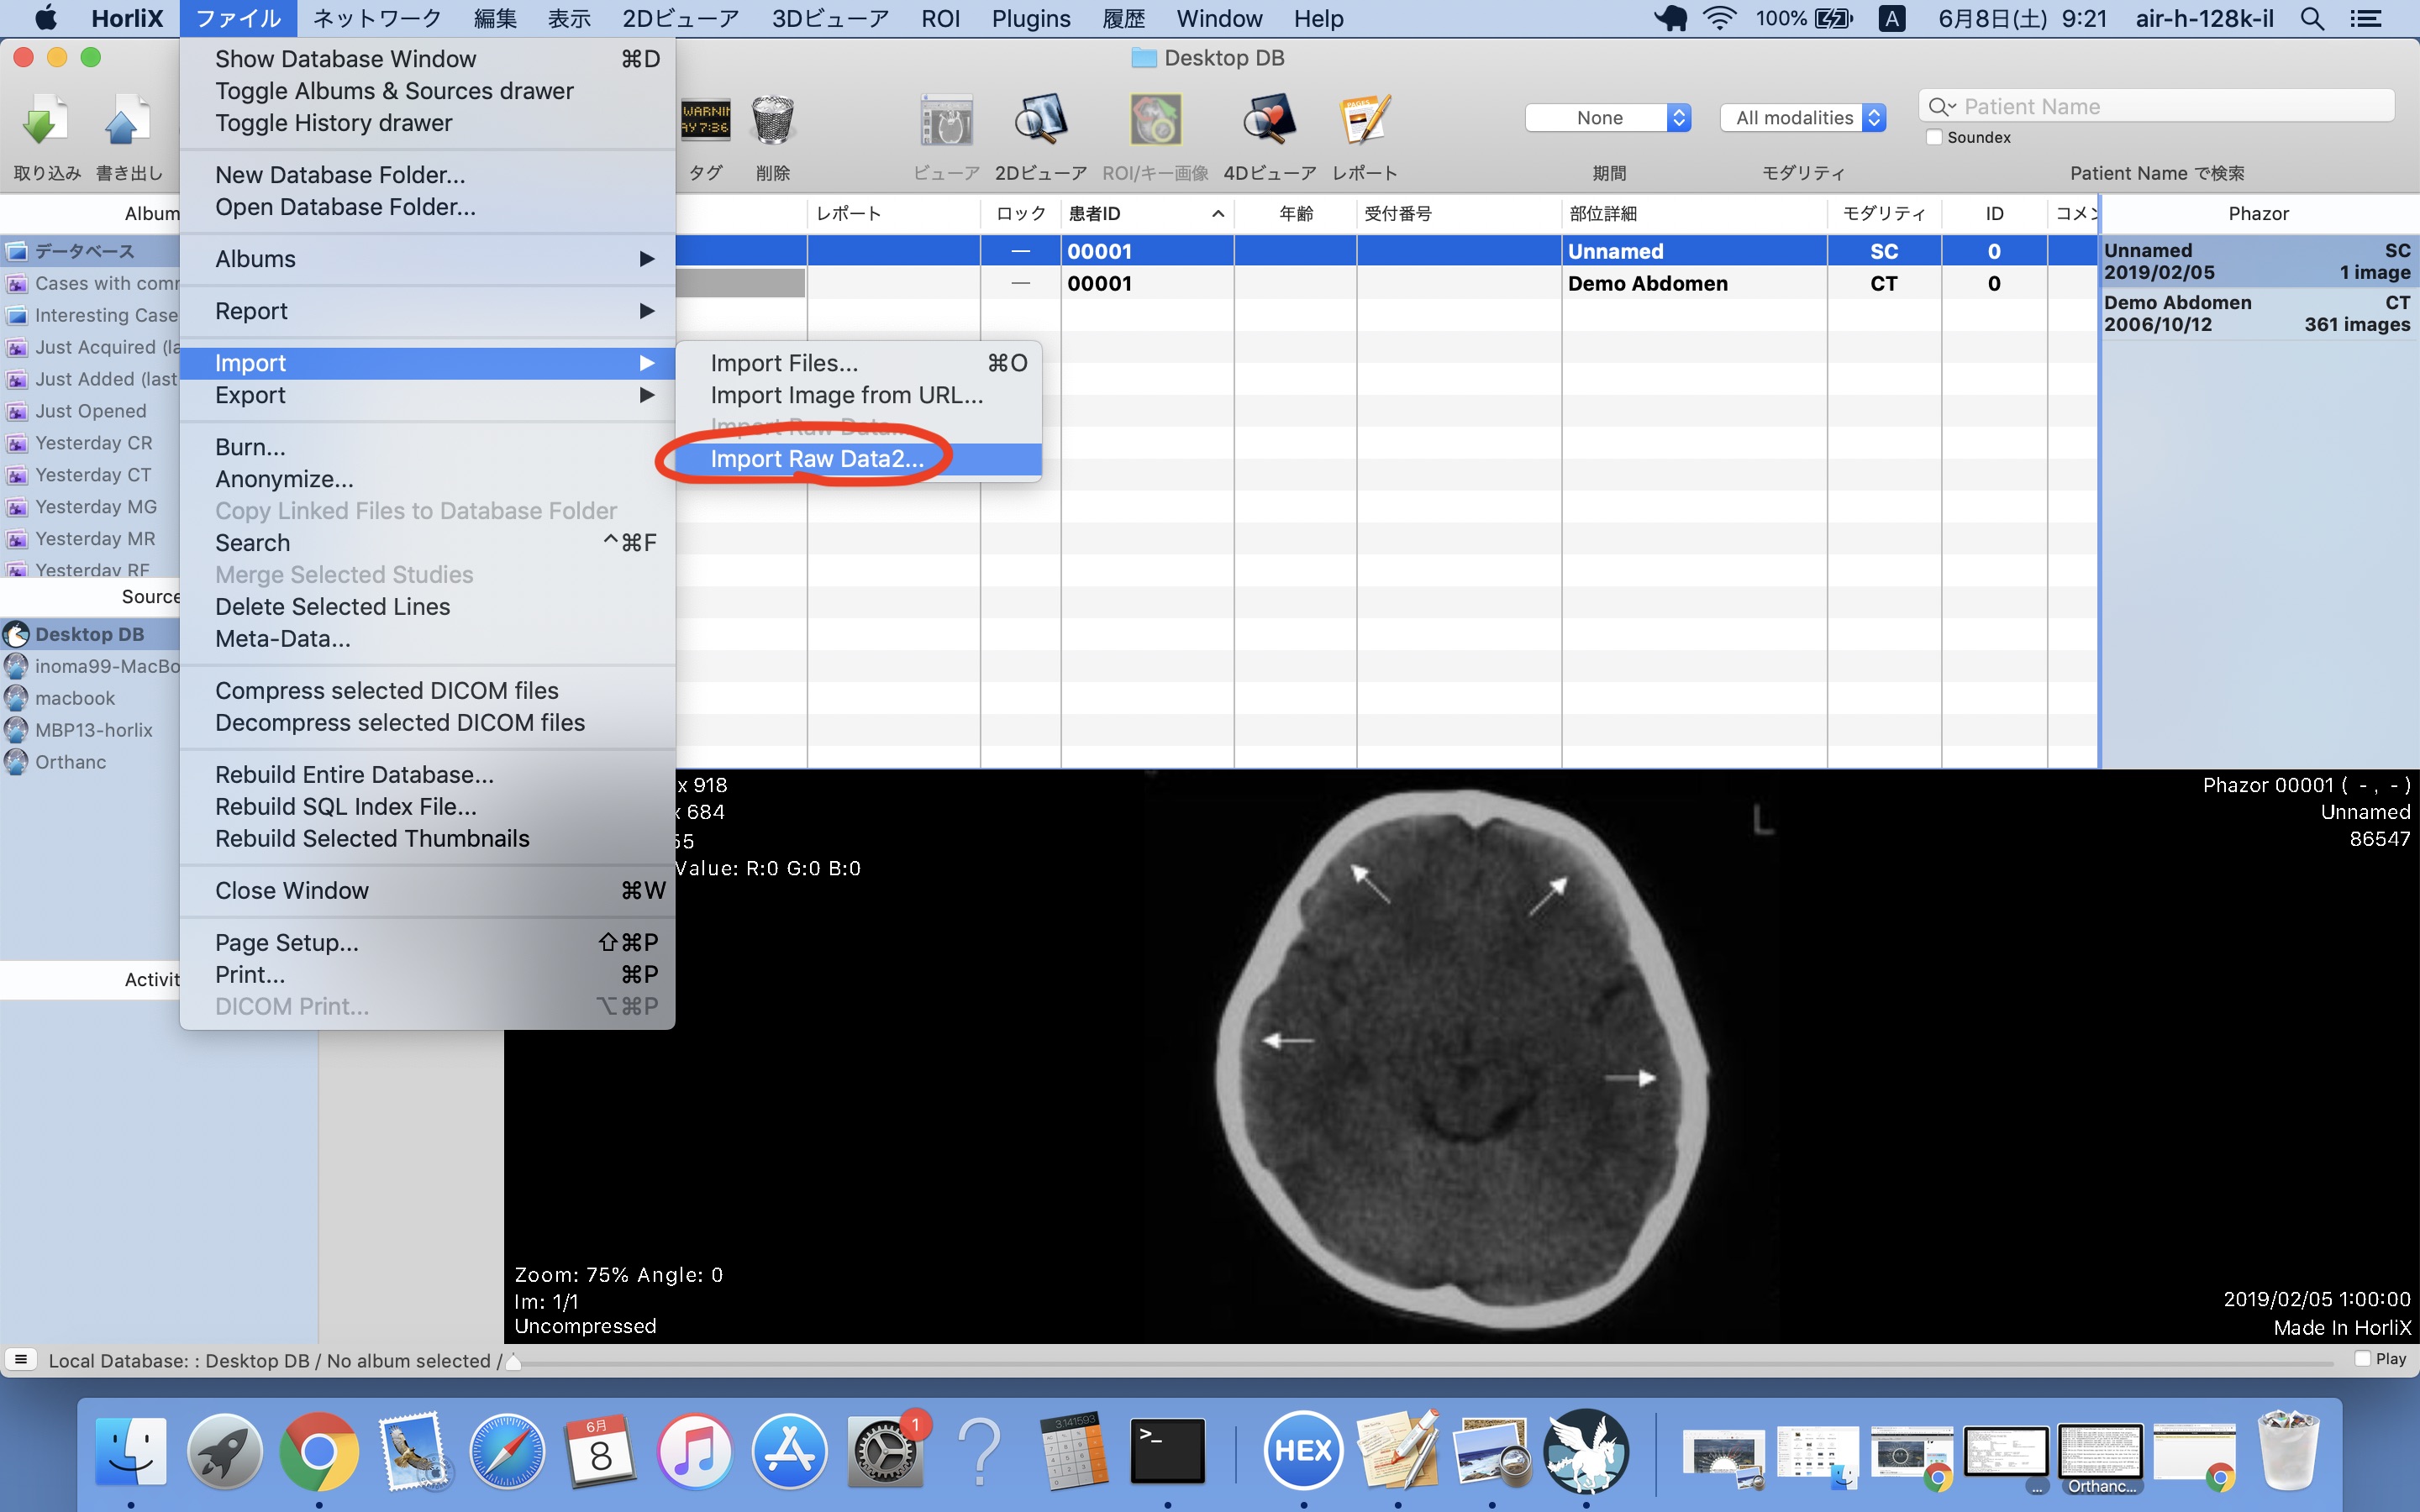Click the Spotlight search icon in menu bar

[x=2312, y=19]
